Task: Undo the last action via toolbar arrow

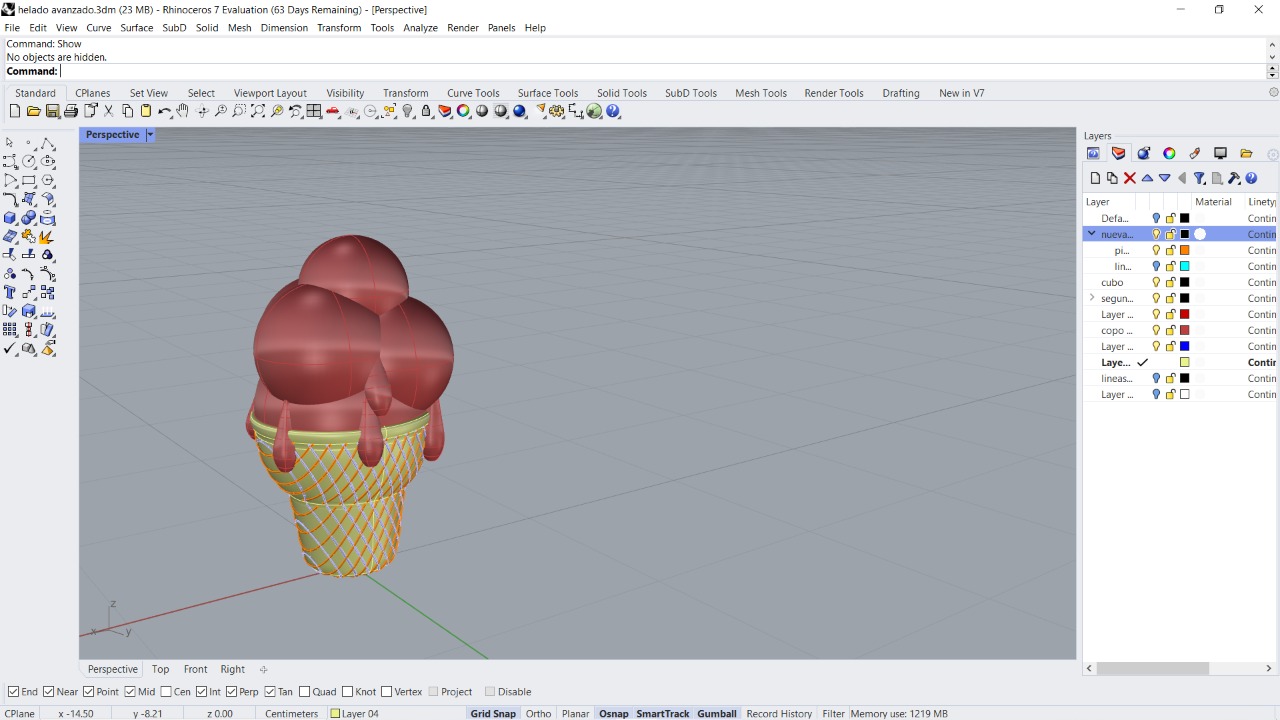Action: pos(164,111)
